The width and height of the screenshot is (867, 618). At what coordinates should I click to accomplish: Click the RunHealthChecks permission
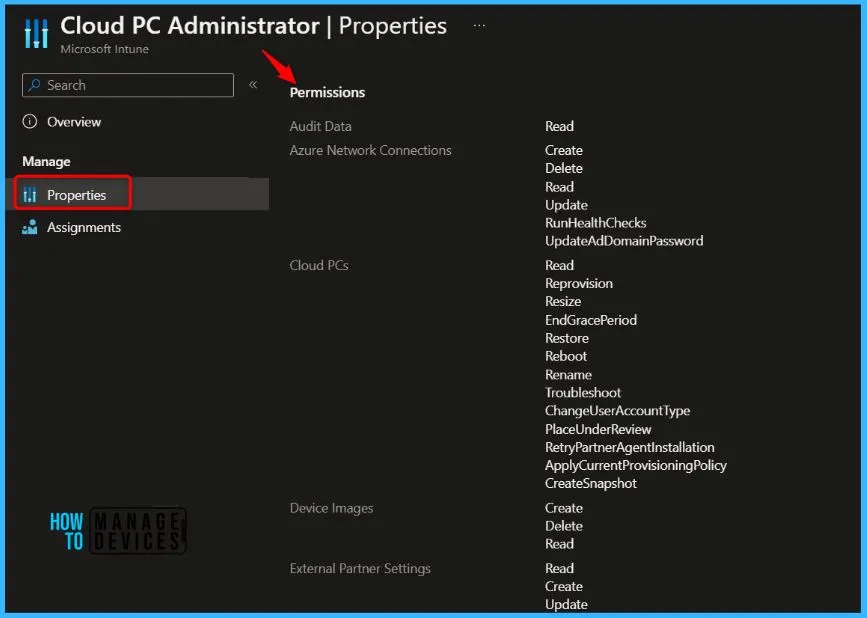click(596, 223)
